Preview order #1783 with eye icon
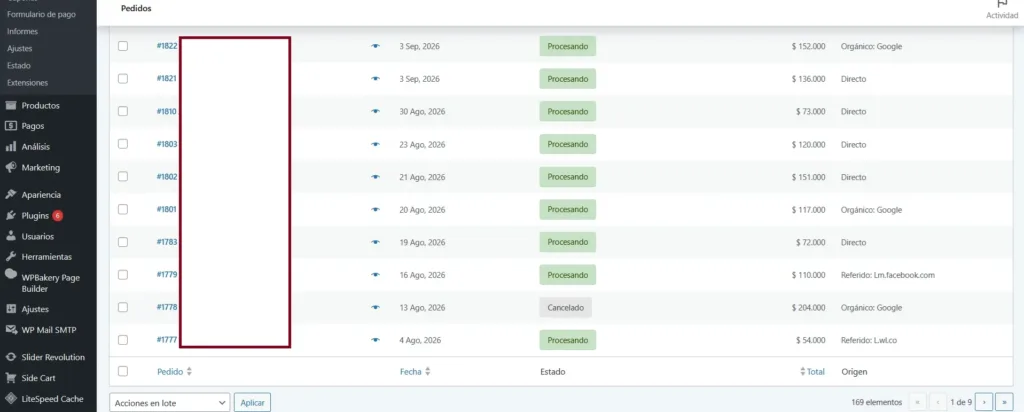This screenshot has height=412, width=1024. pyautogui.click(x=375, y=242)
